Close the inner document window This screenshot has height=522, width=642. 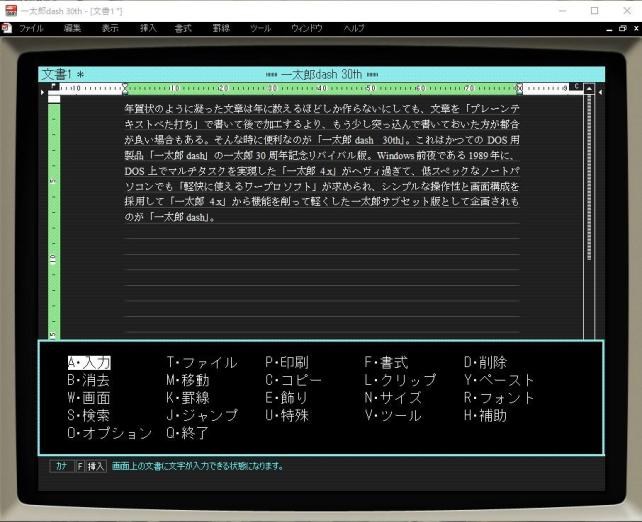[x=636, y=28]
